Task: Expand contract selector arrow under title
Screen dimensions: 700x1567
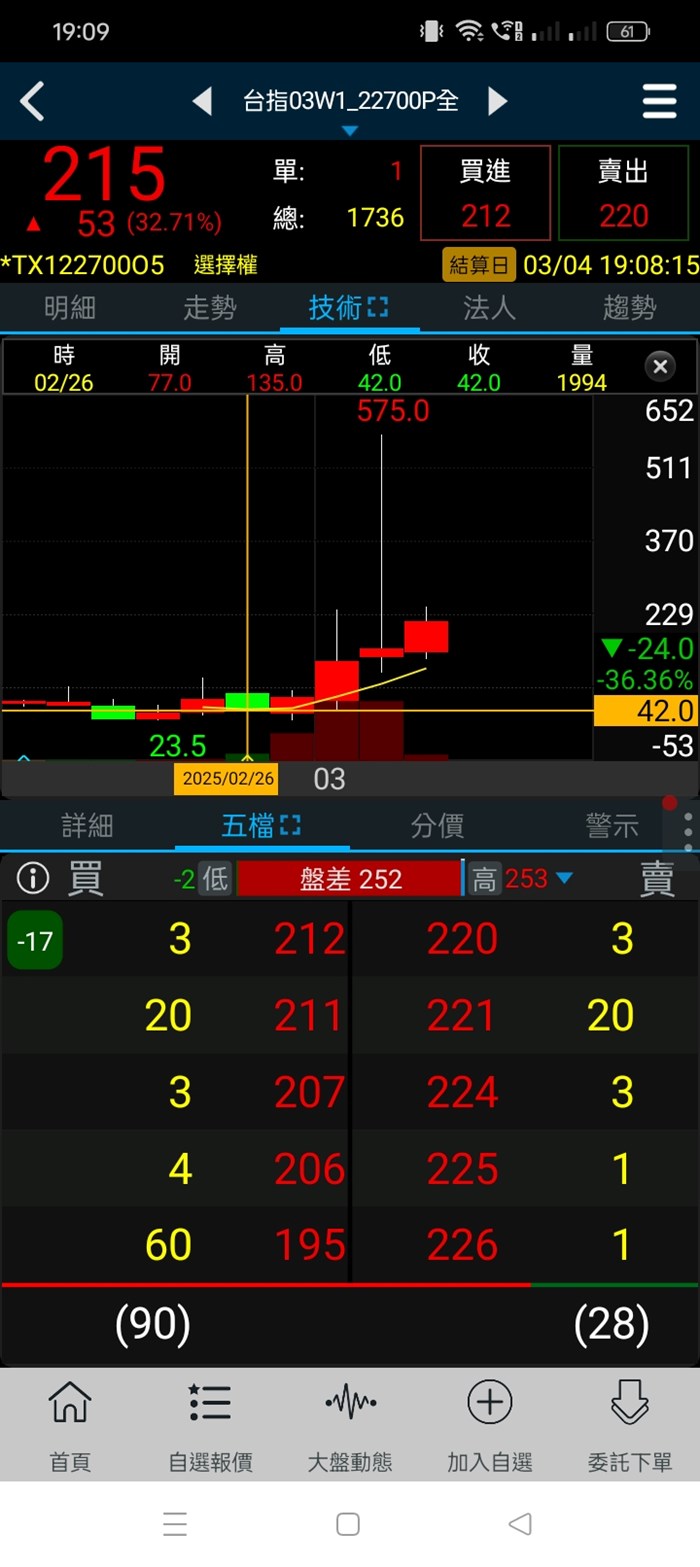Action: pyautogui.click(x=349, y=131)
